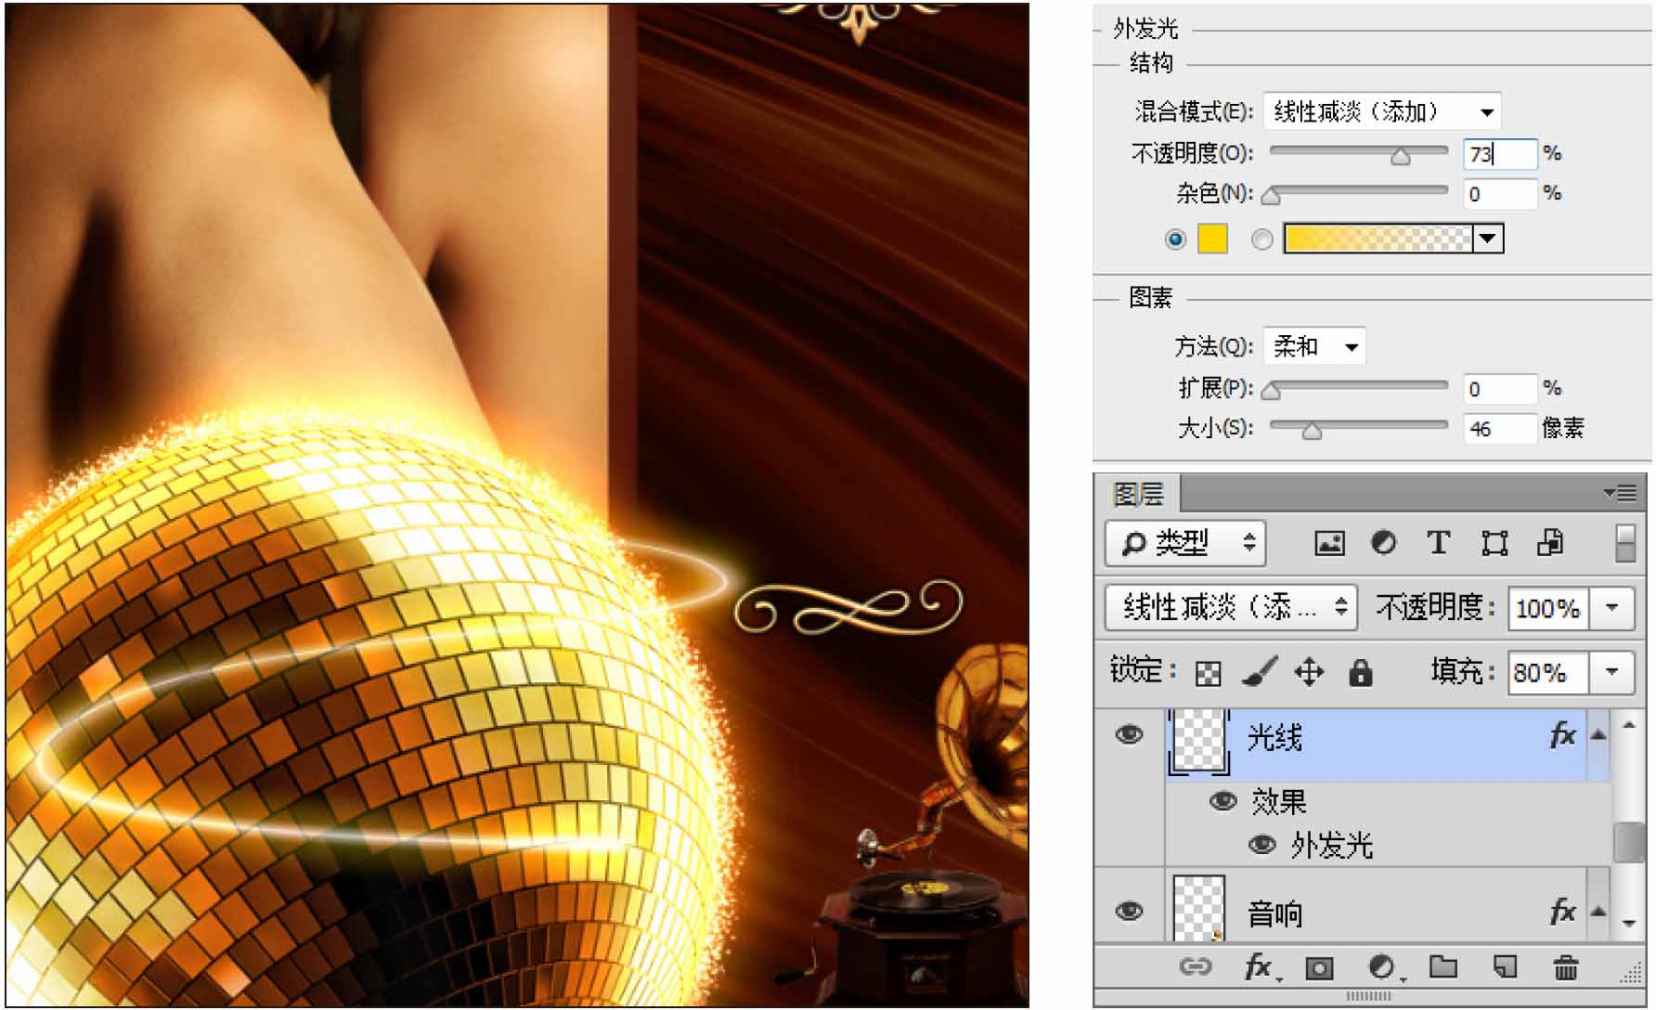Adjust the 大小 size slider handle
Screen dimensions: 1656x1010
coord(1312,431)
